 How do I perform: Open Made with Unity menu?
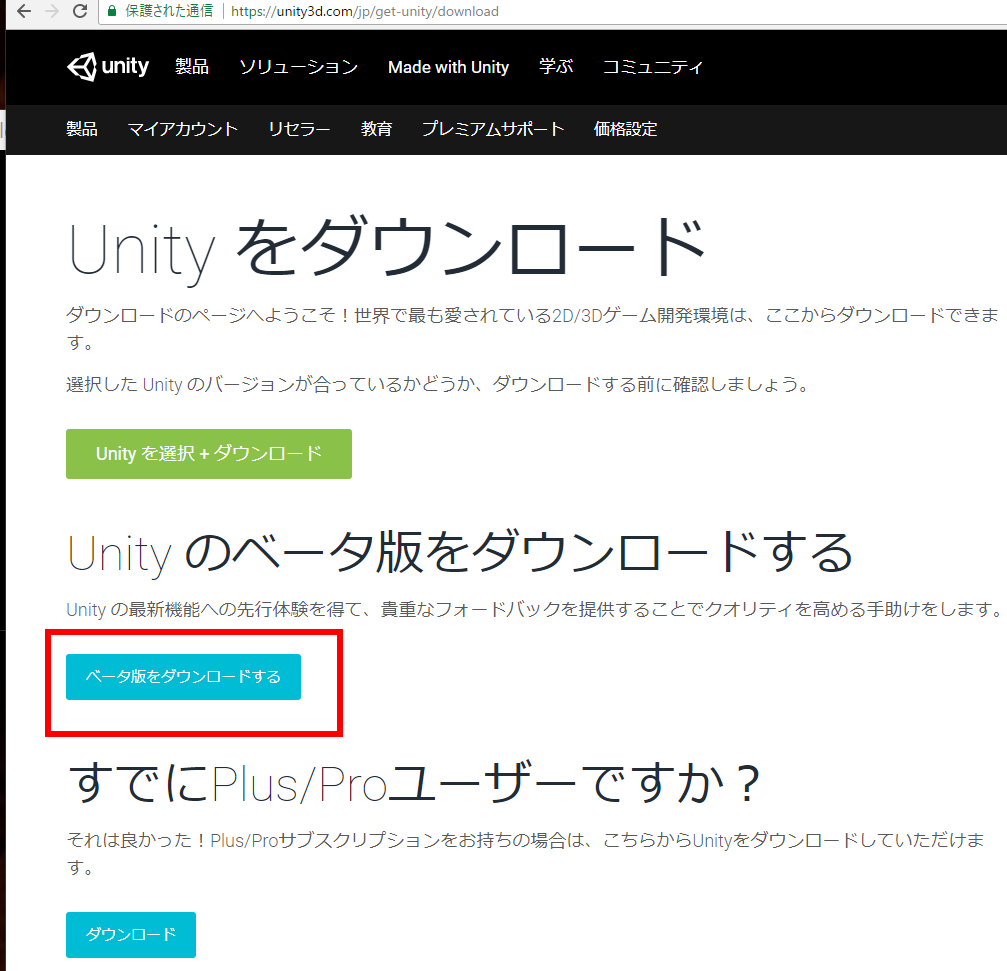[x=448, y=67]
